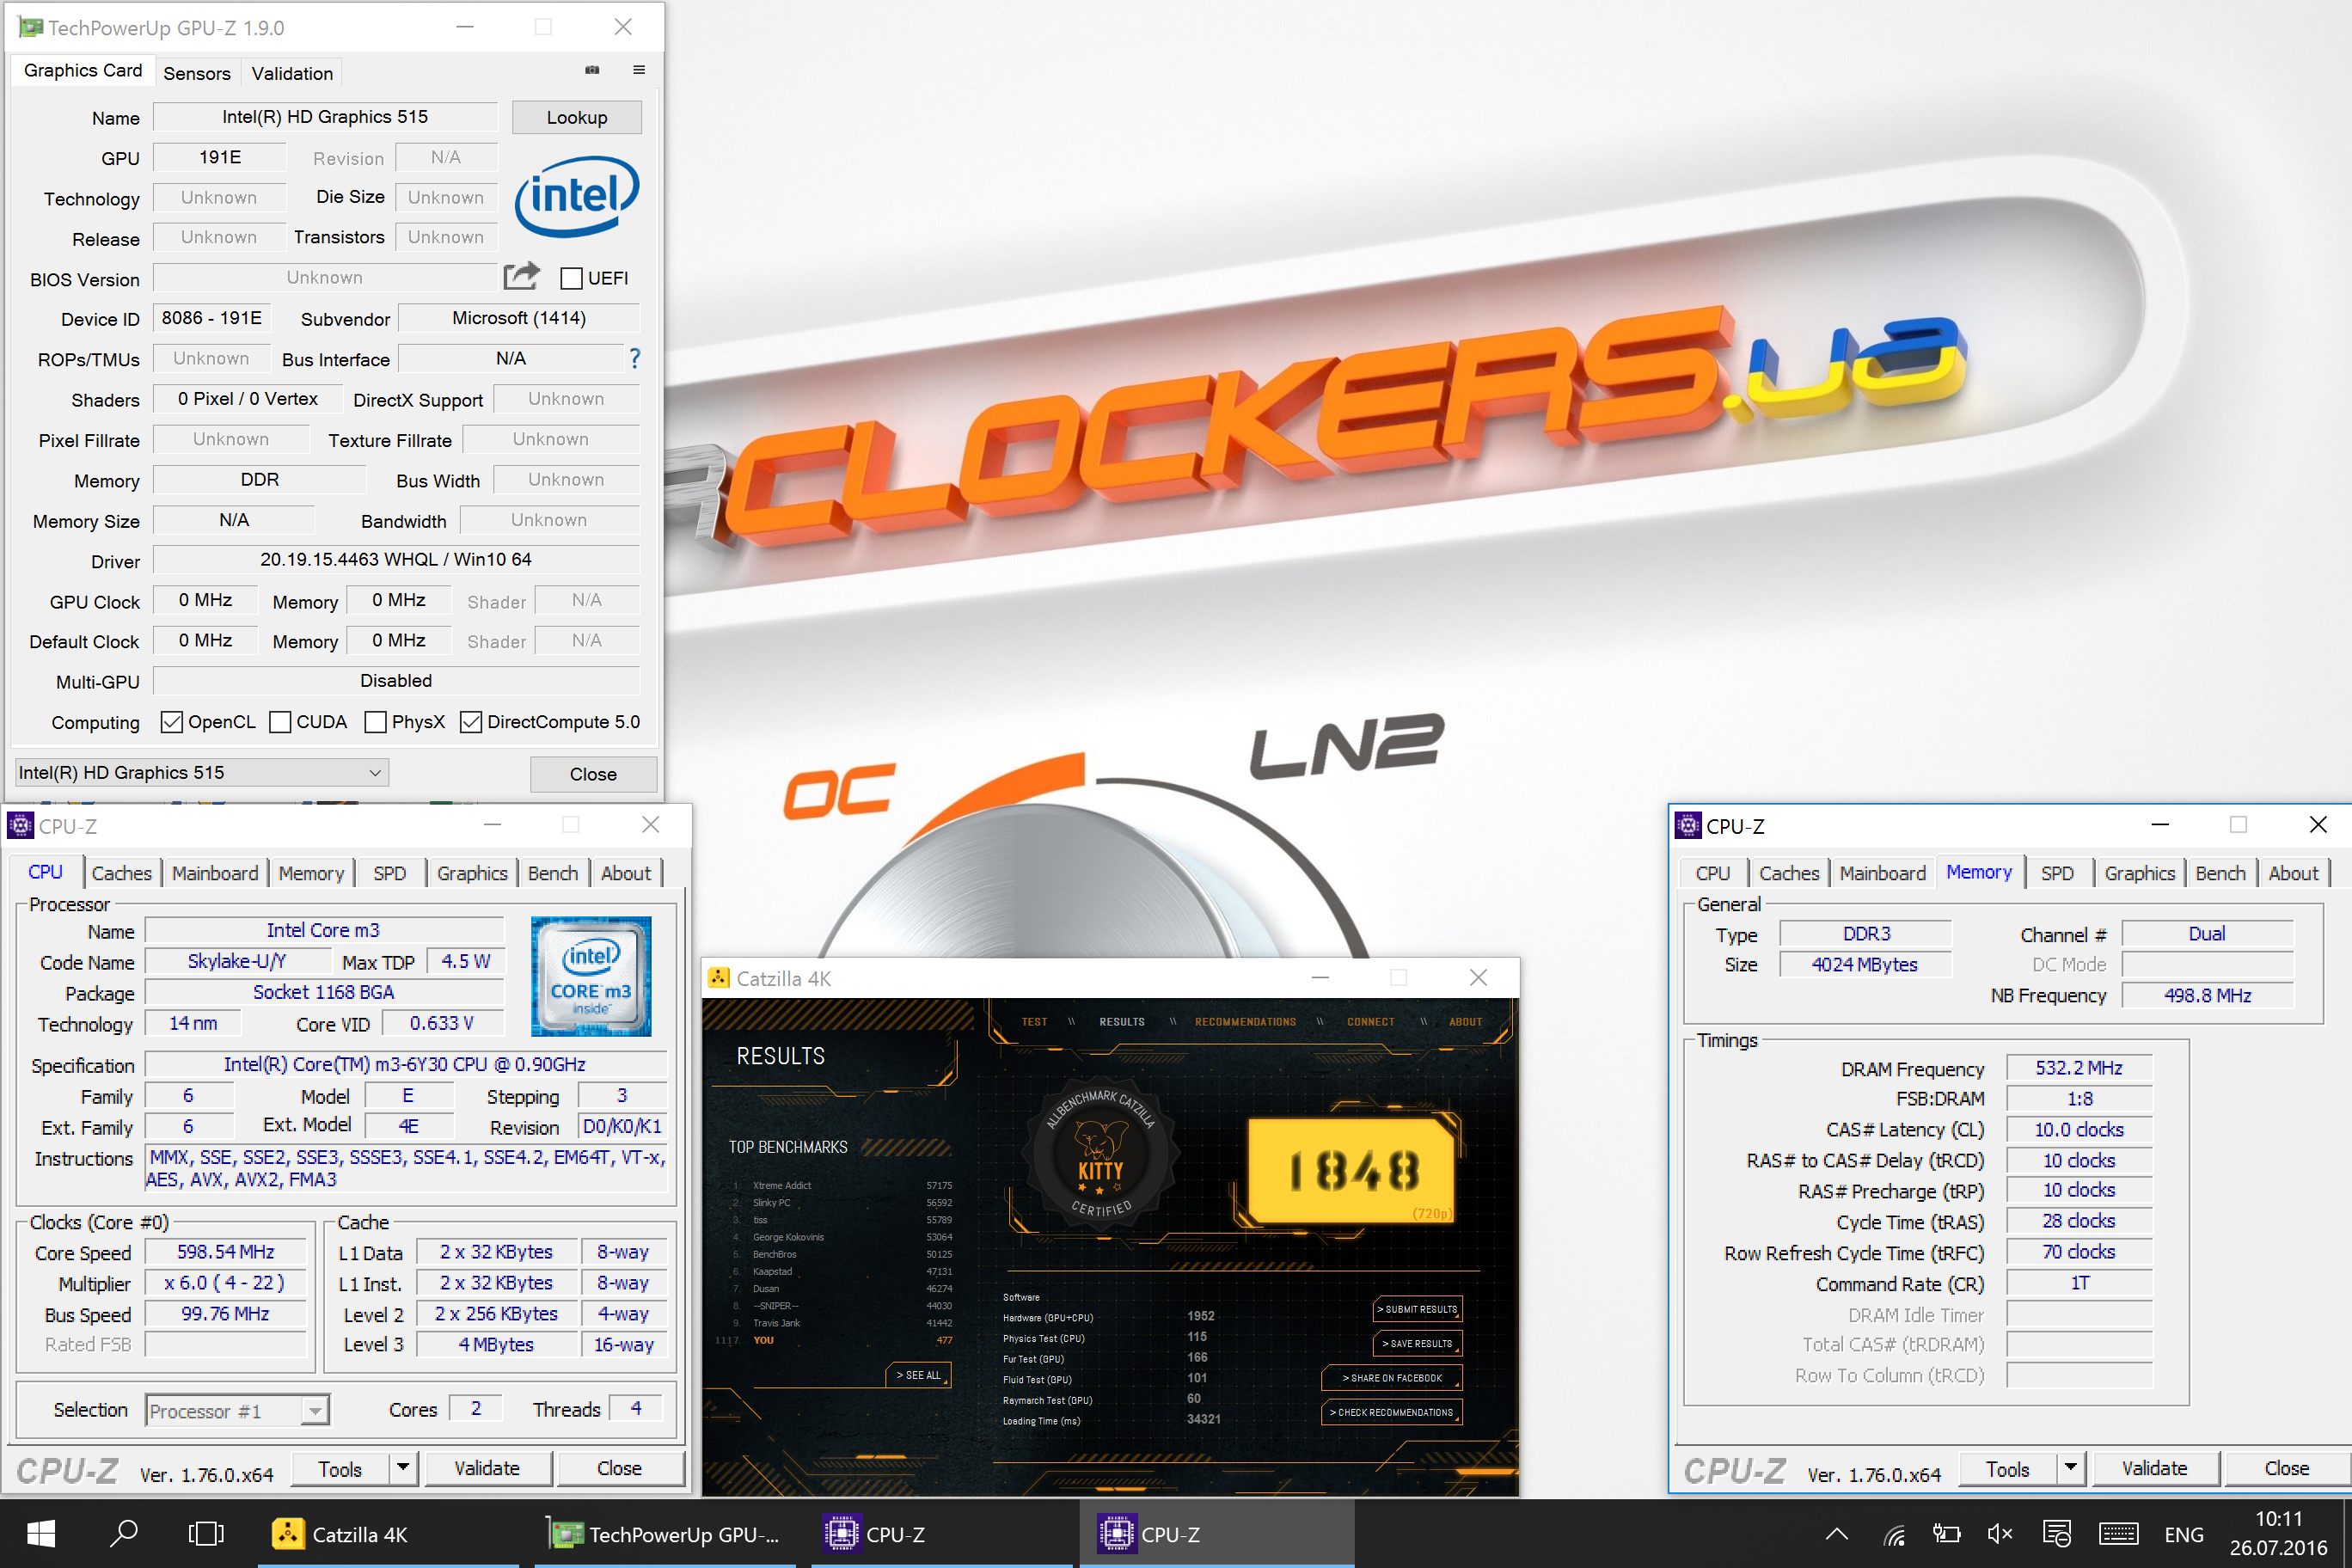Open the GPU selection dropdown in GPU-Z
The height and width of the screenshot is (1568, 2352).
tap(201, 772)
